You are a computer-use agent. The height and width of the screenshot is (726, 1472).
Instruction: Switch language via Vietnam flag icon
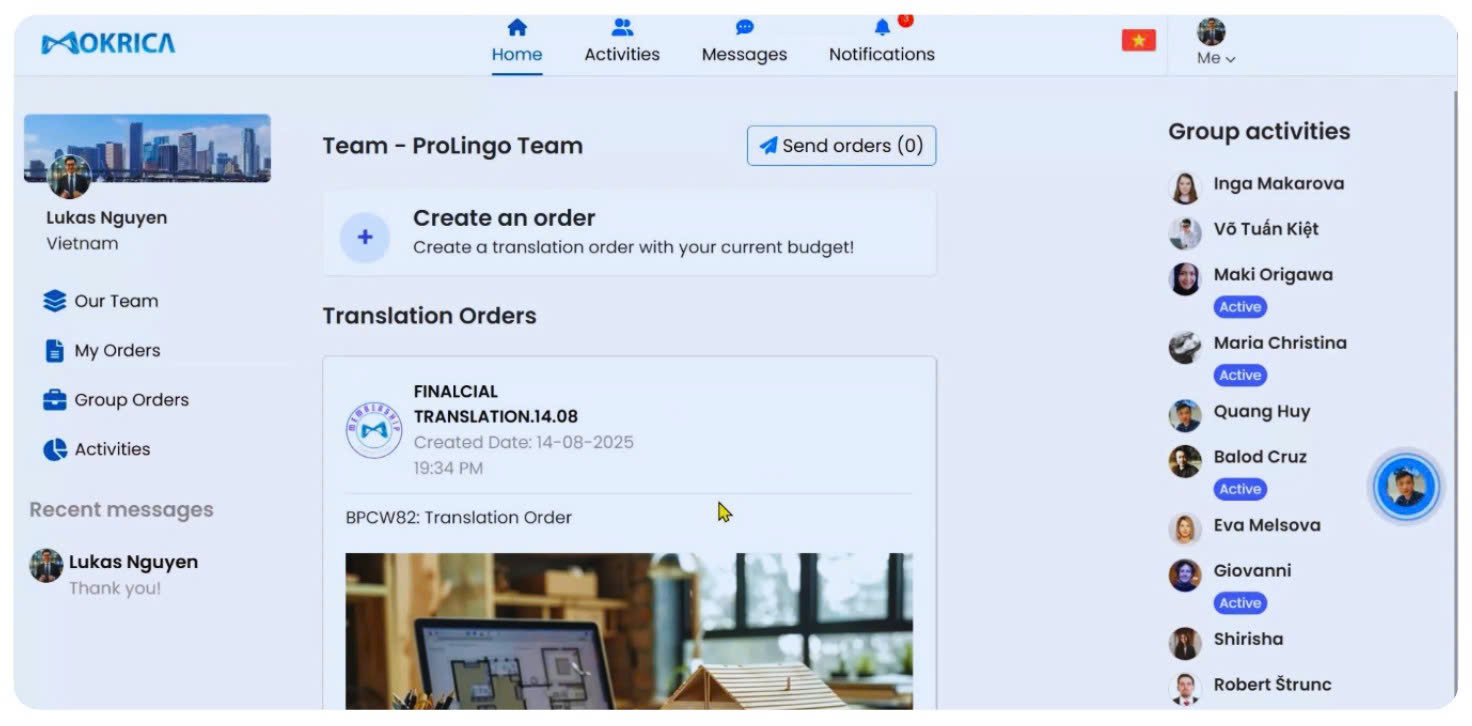point(1139,40)
